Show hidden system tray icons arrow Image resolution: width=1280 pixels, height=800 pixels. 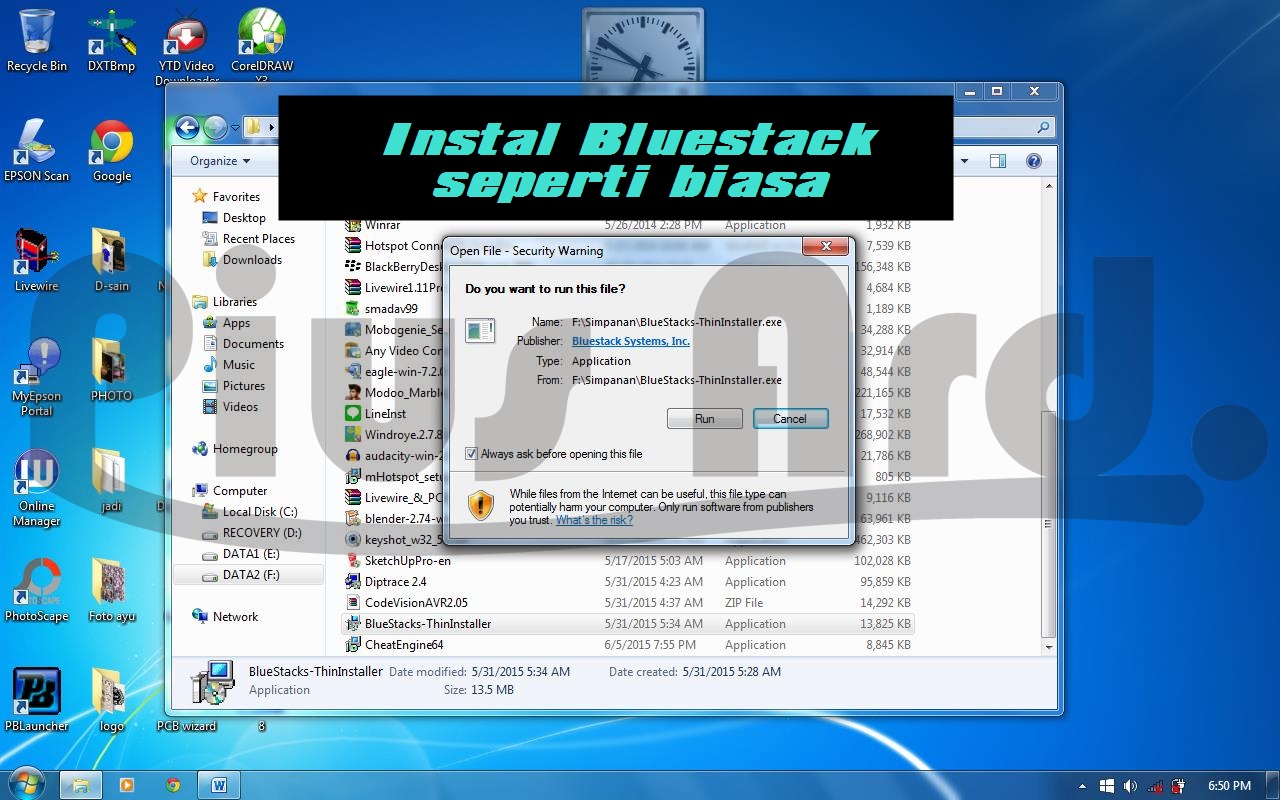click(x=1083, y=786)
